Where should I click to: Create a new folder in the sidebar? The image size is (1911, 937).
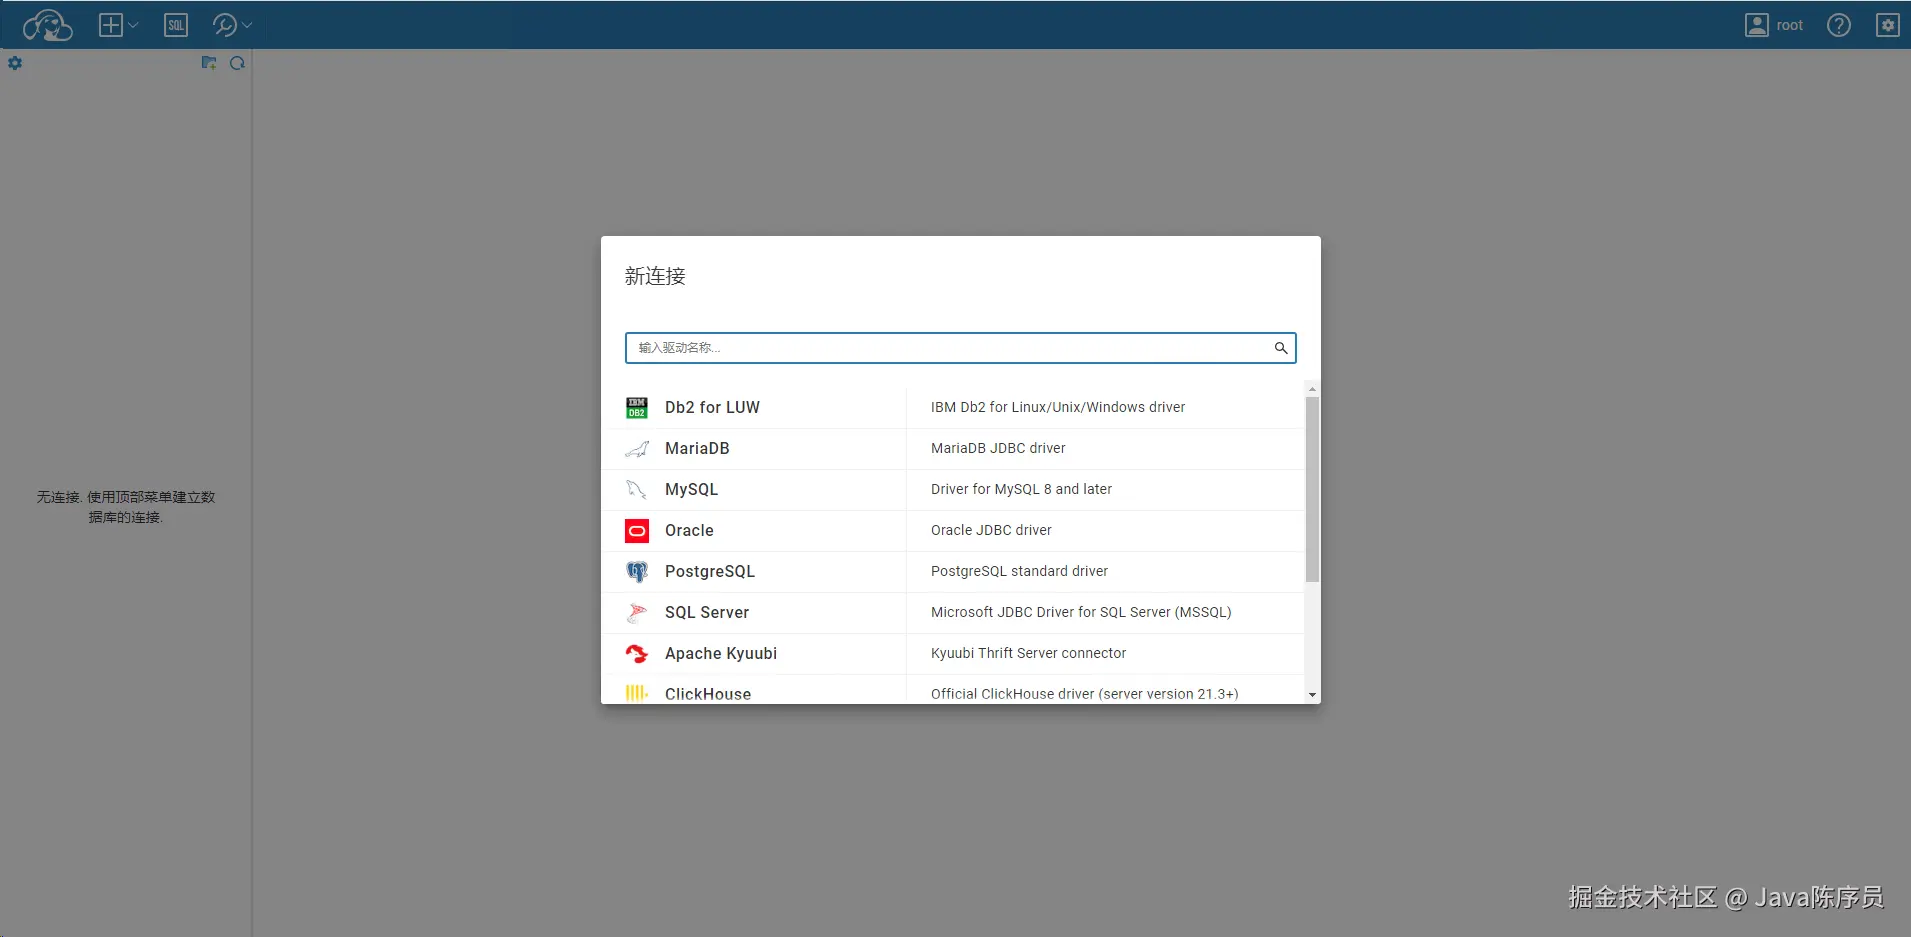click(209, 63)
